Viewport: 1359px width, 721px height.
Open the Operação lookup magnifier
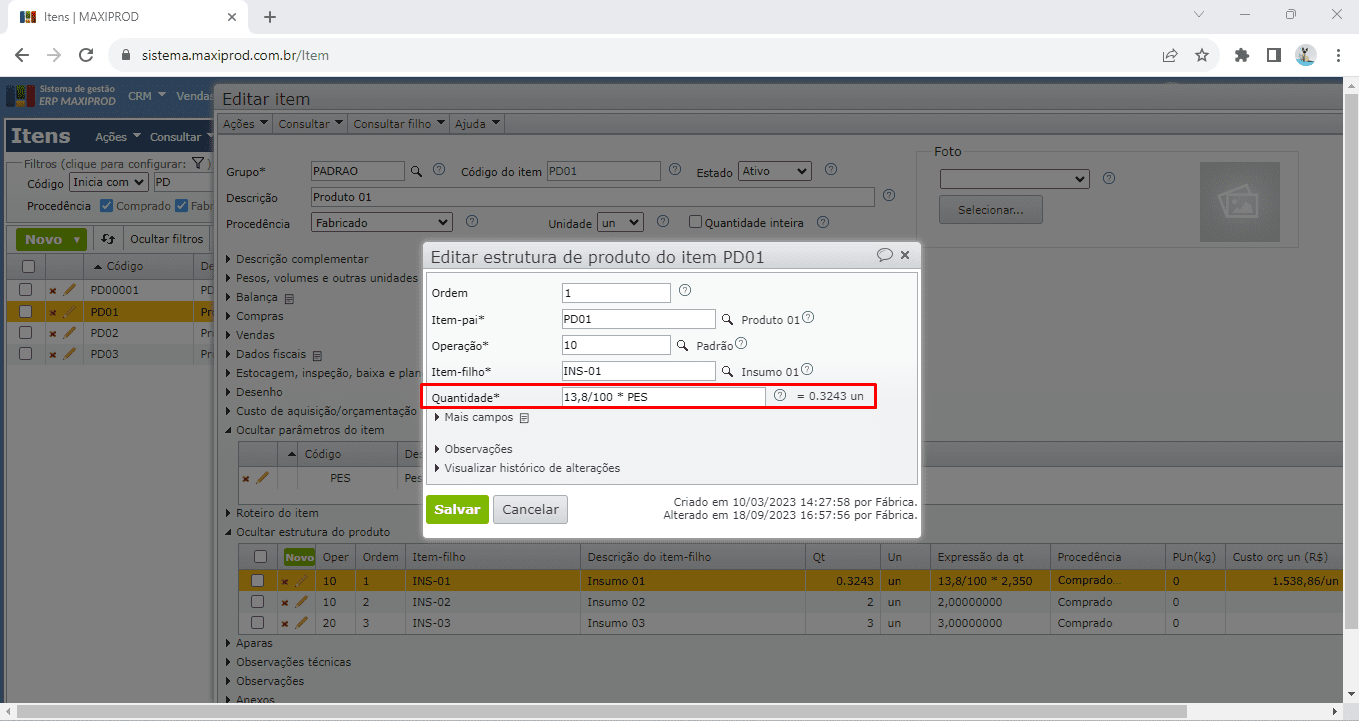[682, 345]
